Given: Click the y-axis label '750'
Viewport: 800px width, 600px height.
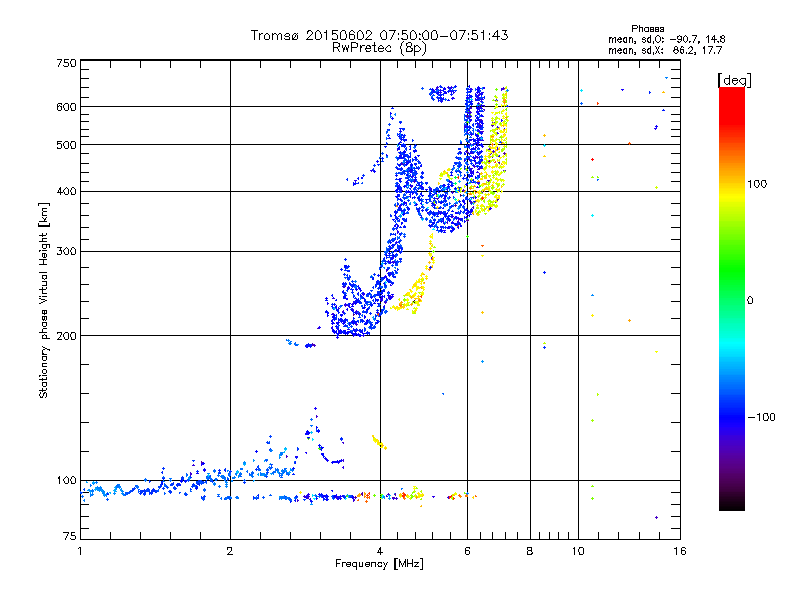Looking at the screenshot, I should [x=67, y=63].
